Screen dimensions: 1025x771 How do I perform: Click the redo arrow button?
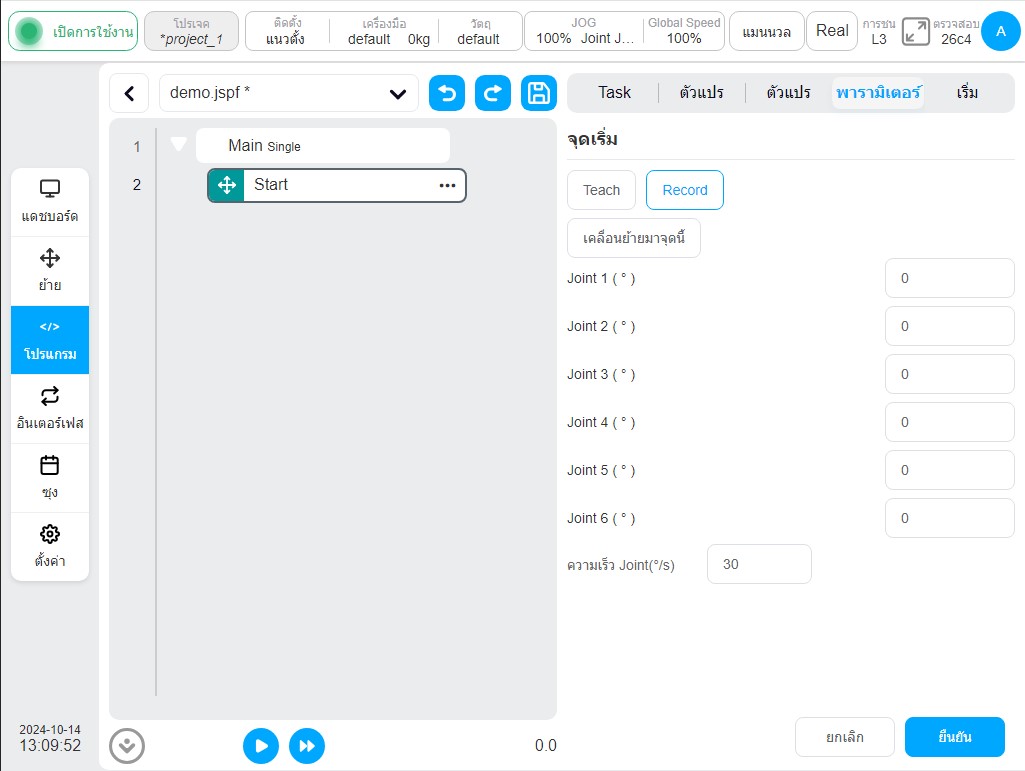tap(493, 93)
